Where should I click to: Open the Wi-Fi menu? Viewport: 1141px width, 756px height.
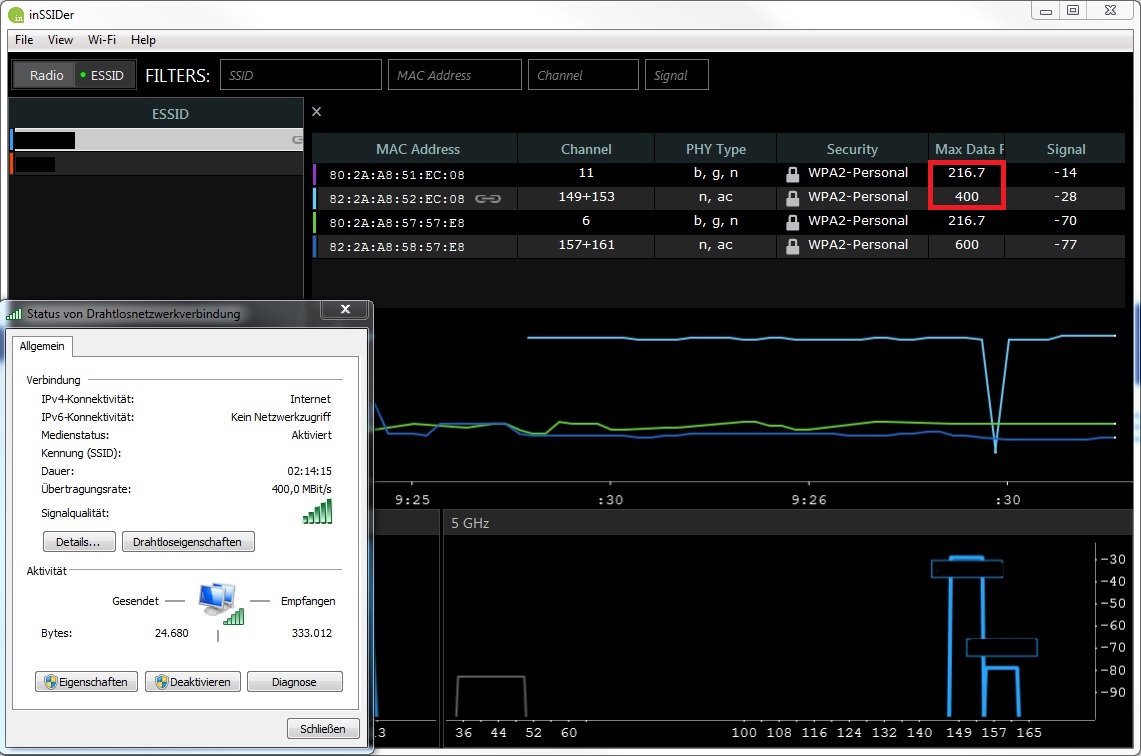click(102, 40)
